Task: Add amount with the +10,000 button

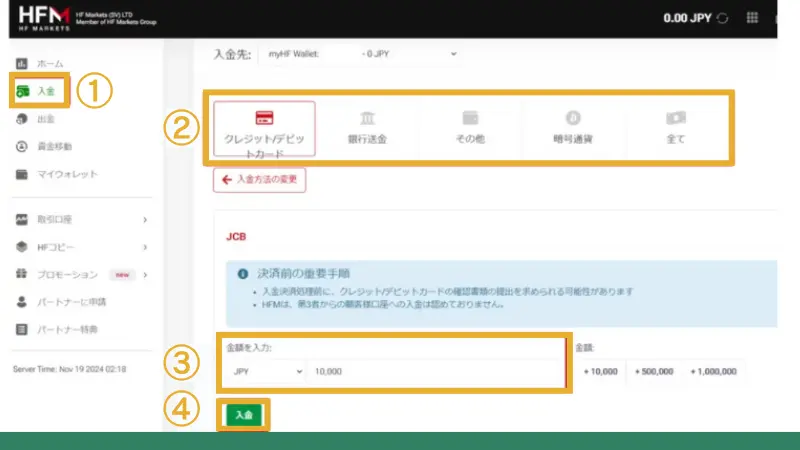Action: pyautogui.click(x=601, y=371)
